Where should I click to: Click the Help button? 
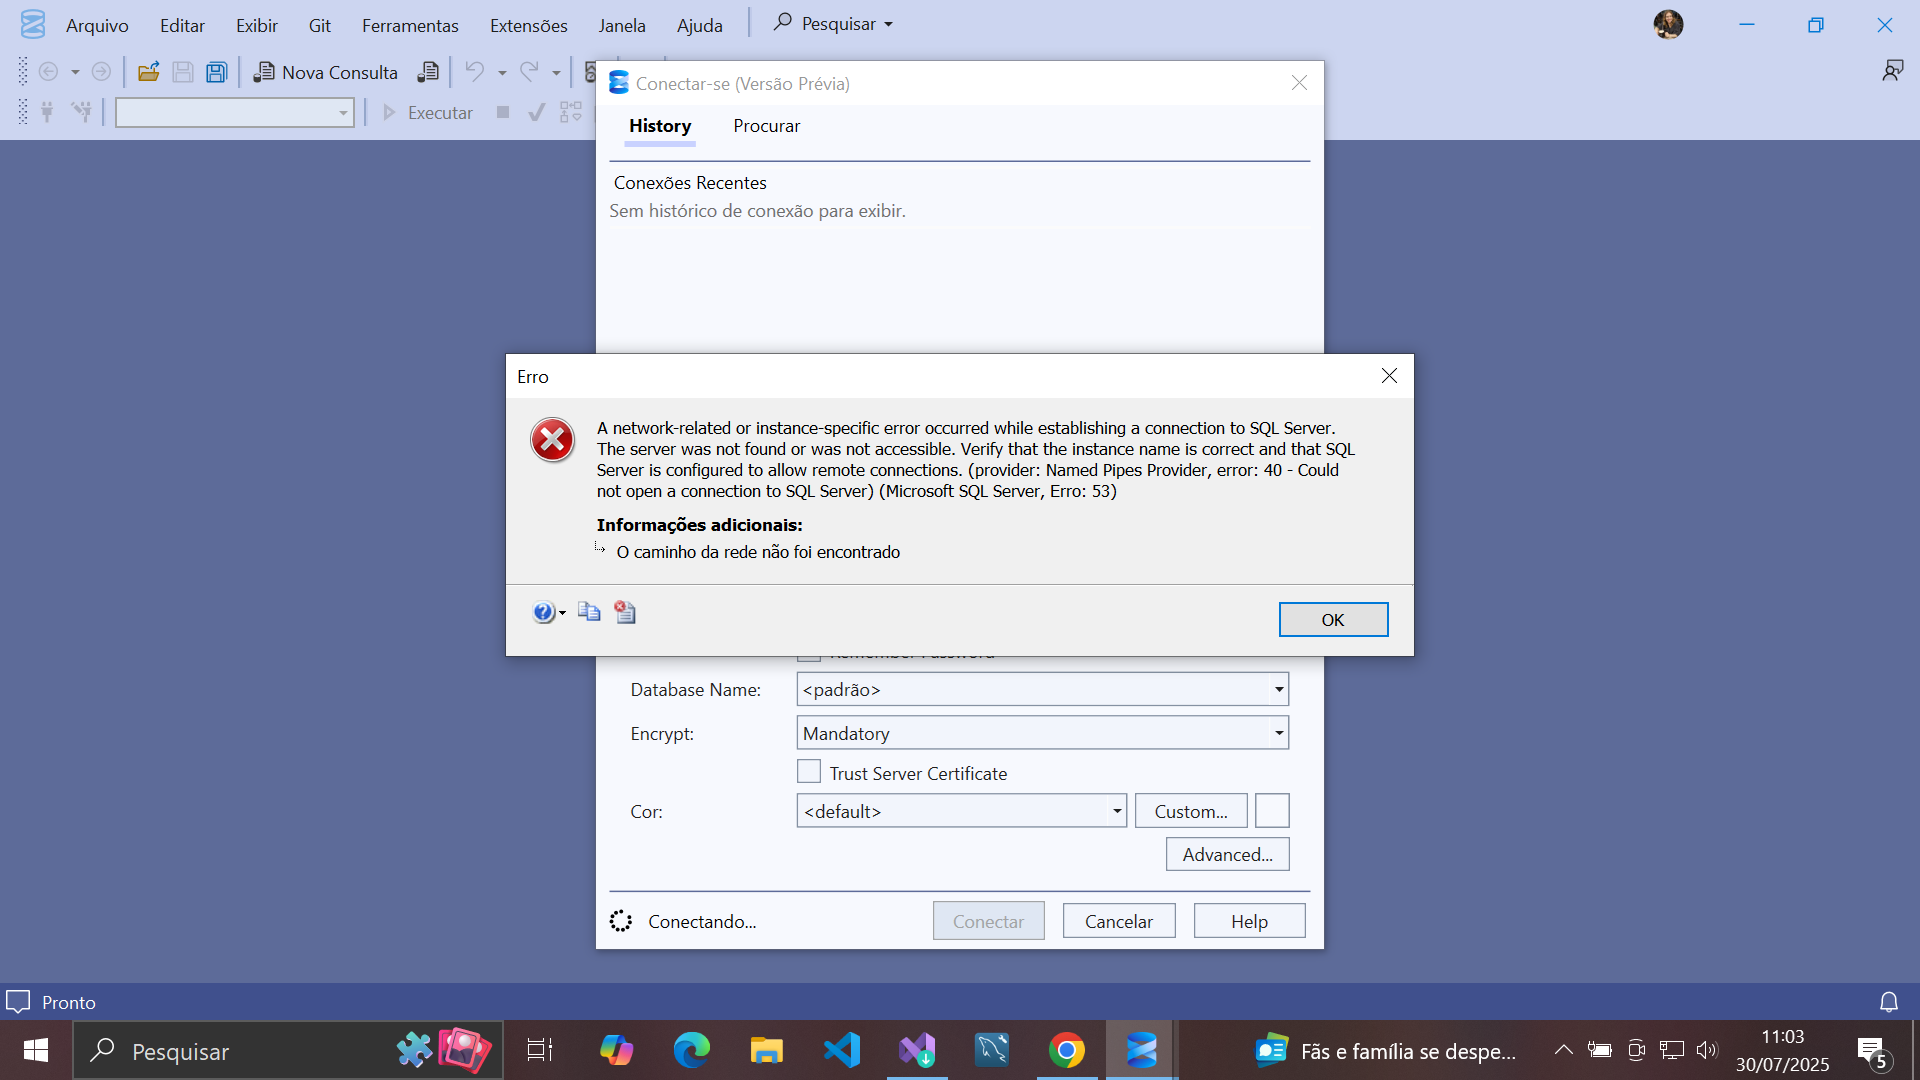pos(1249,921)
